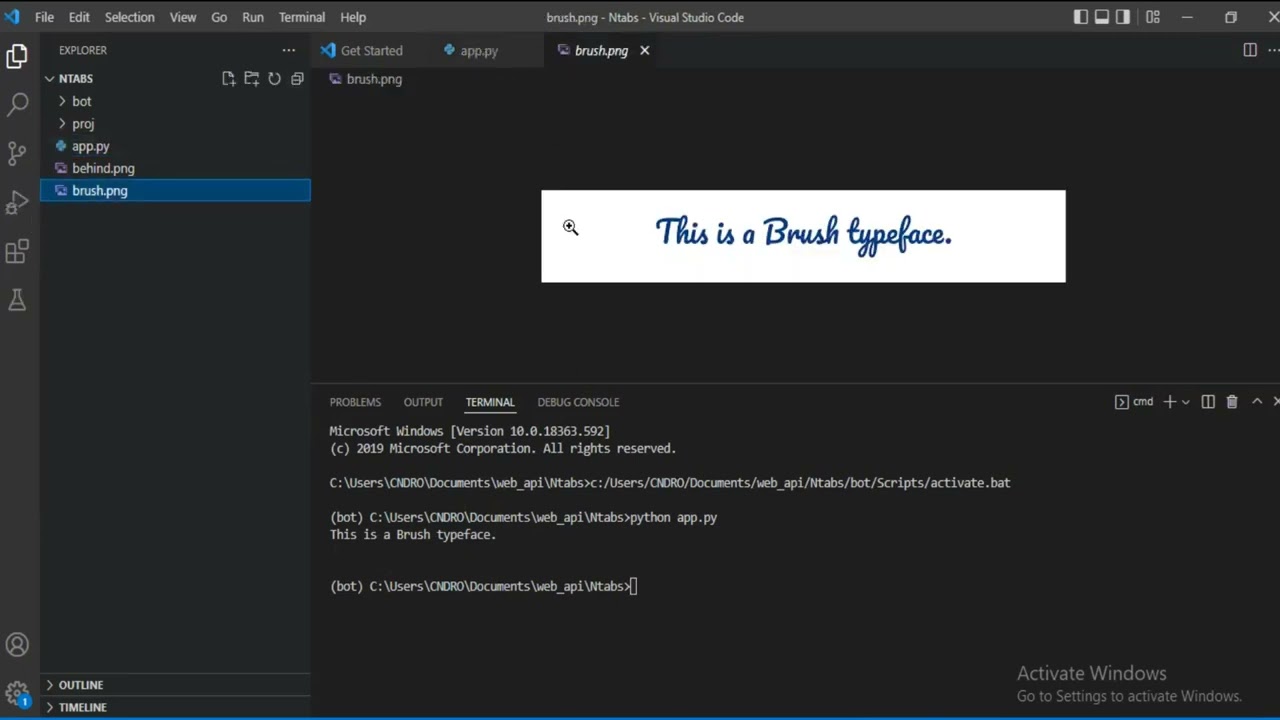Toggle the bottom panel visibility
Viewport: 1280px width, 720px height.
point(1101,17)
